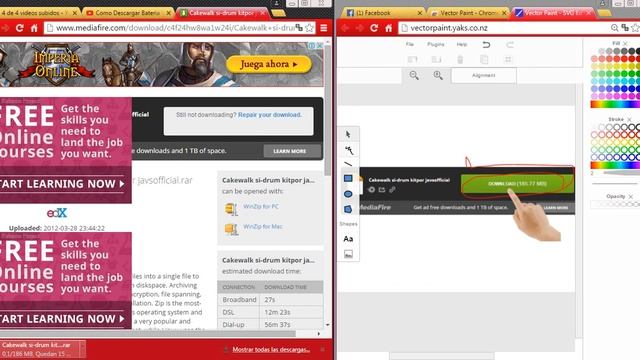Screen dimensions: 640x360
Task: Reload the Vector Paint page
Action: point(374,28)
